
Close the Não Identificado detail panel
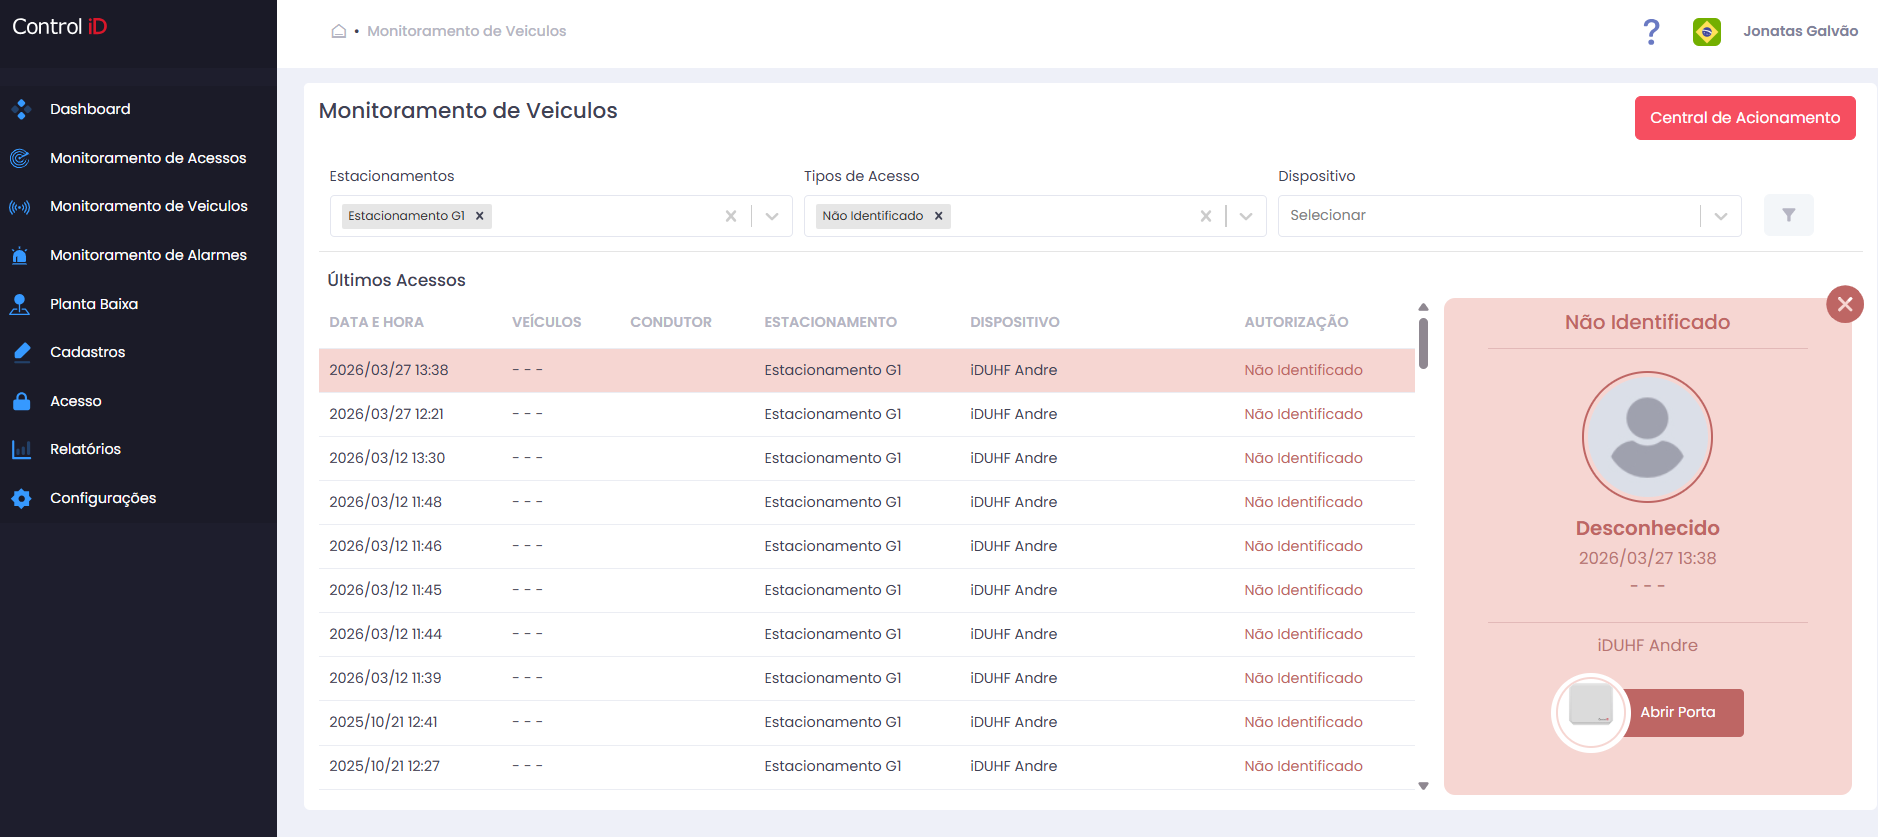tap(1844, 304)
